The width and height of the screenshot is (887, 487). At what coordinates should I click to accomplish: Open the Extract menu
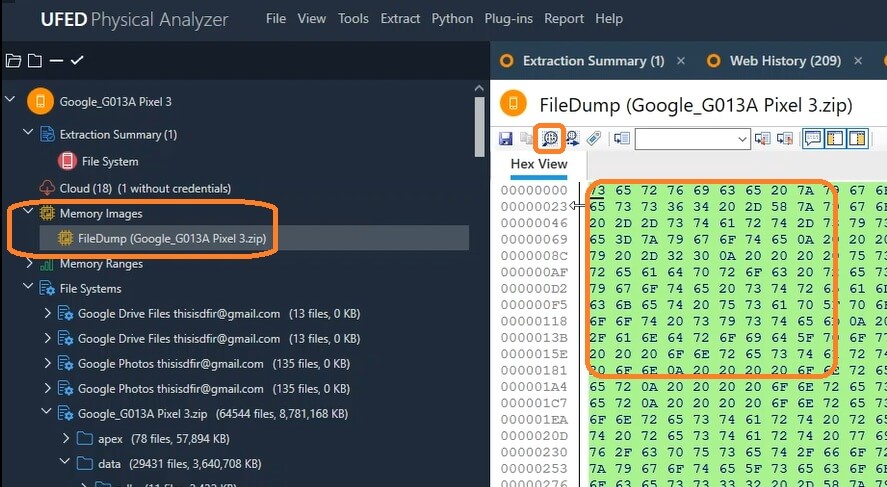point(400,19)
